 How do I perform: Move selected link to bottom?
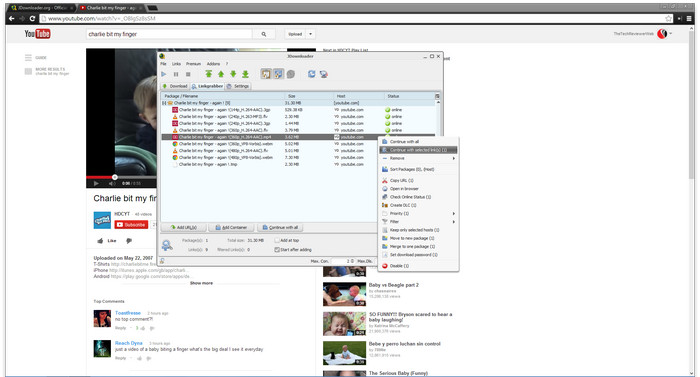click(245, 74)
